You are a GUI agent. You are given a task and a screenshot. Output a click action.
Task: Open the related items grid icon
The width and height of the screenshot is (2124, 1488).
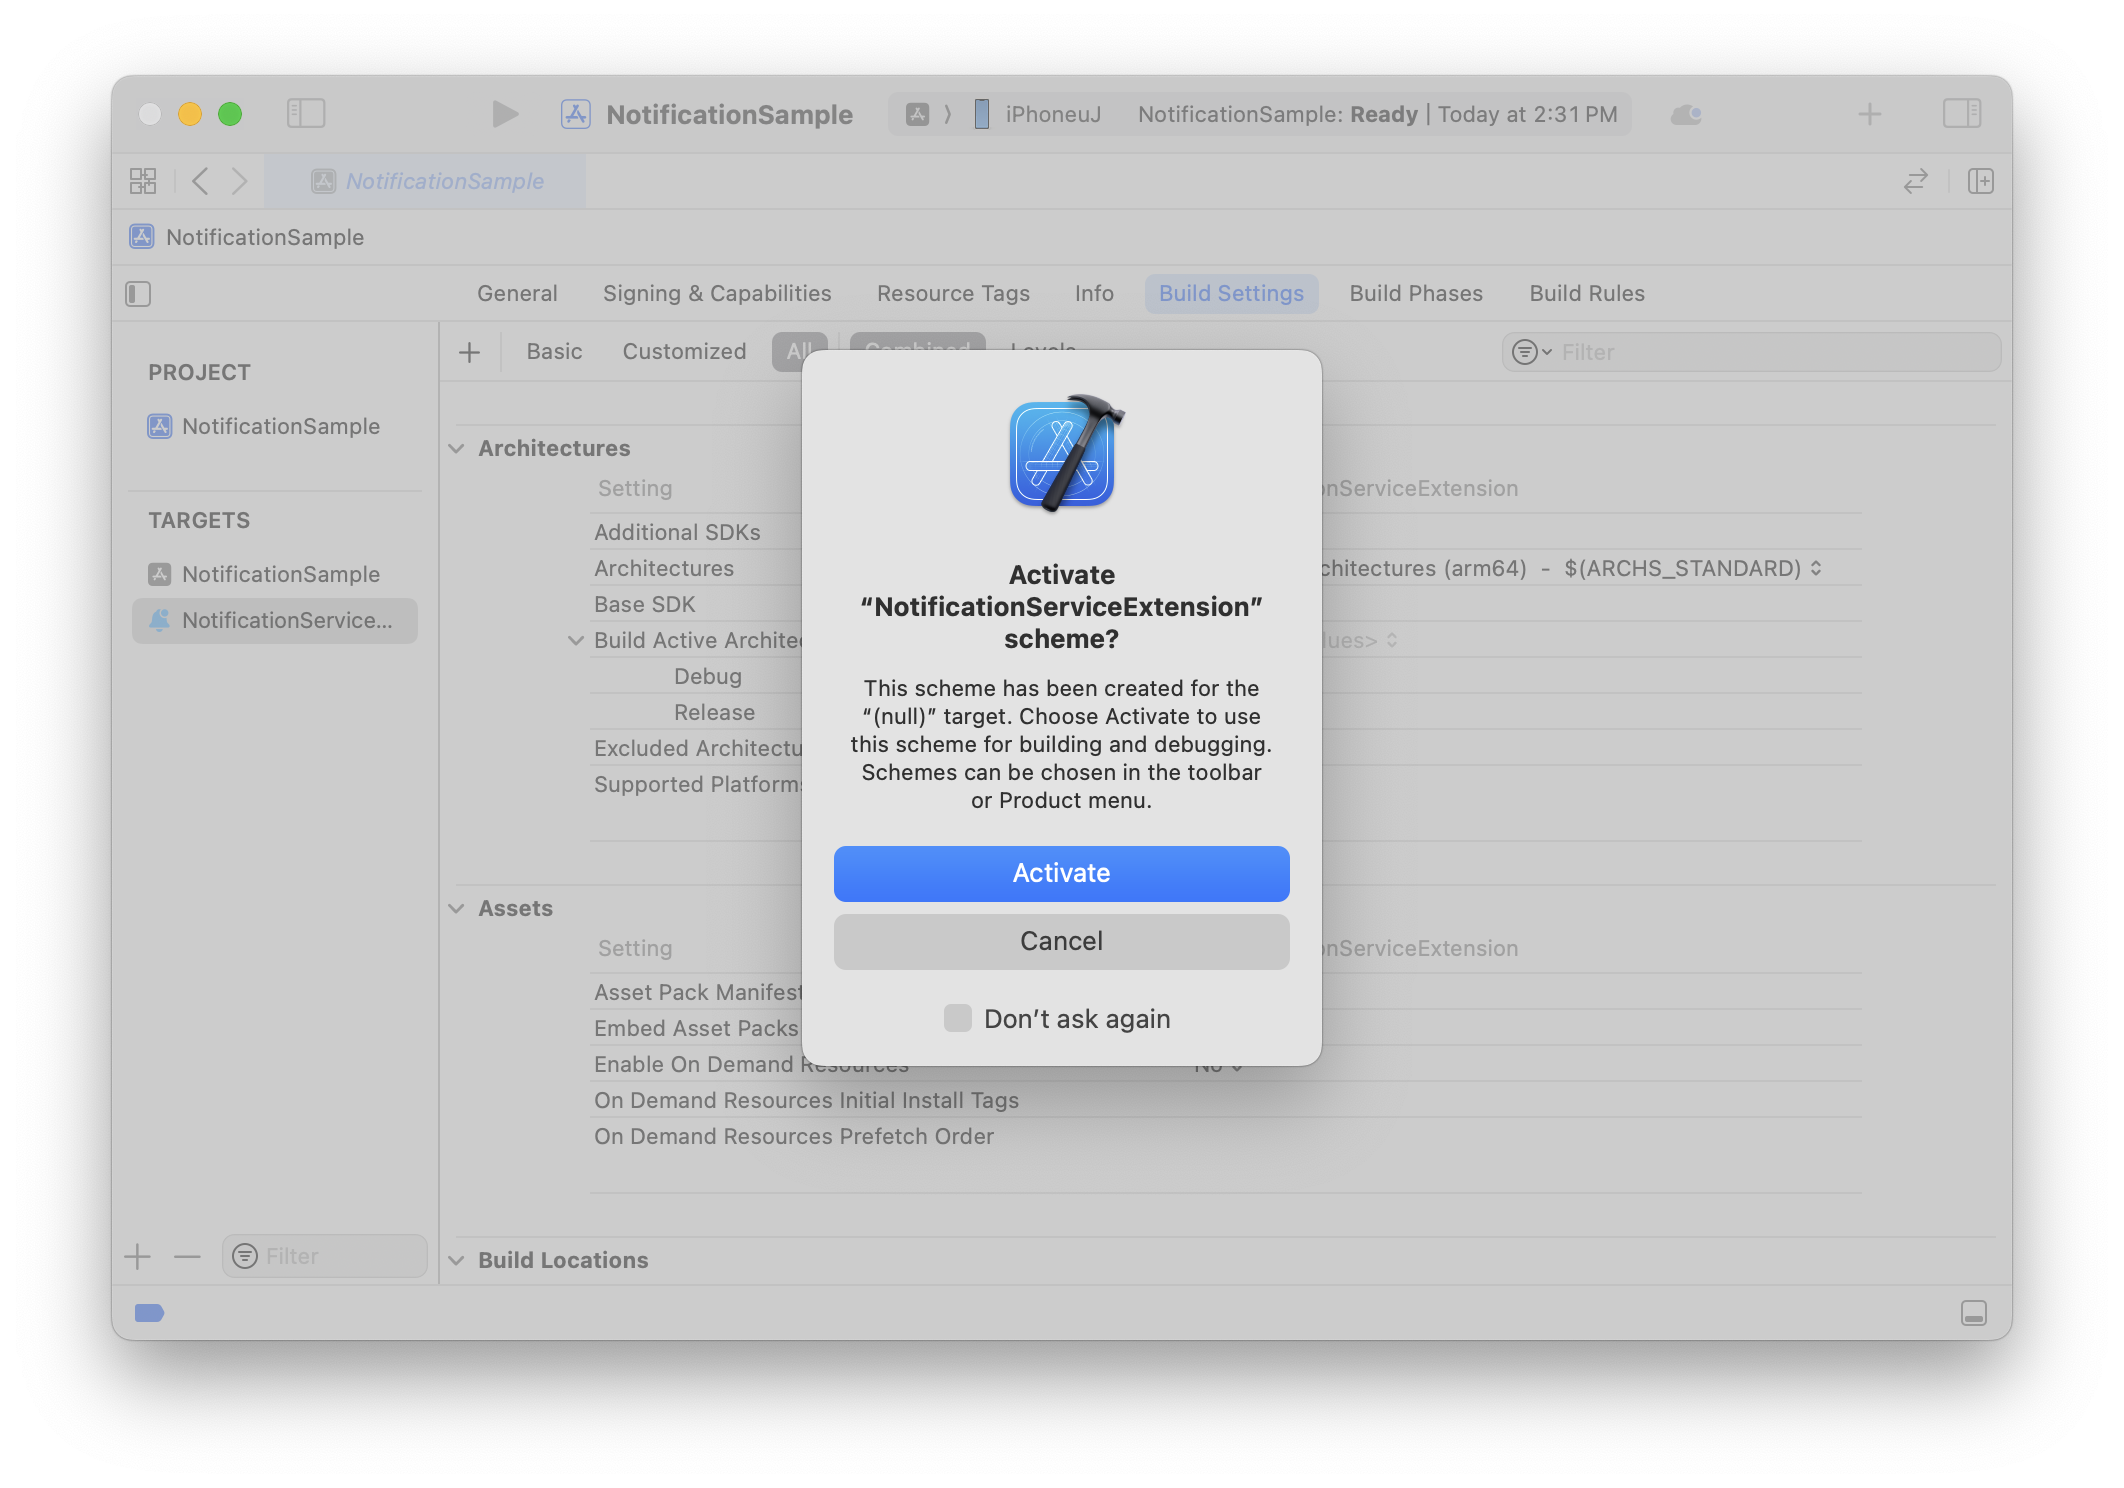click(143, 181)
